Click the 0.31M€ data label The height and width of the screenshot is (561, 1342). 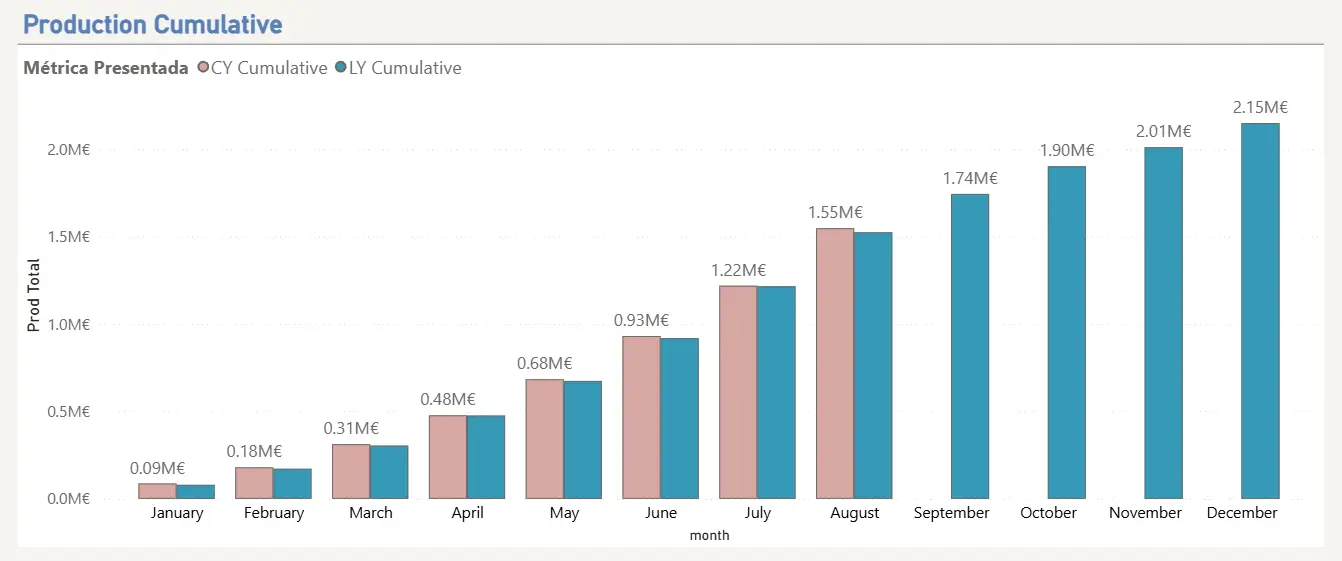click(351, 428)
